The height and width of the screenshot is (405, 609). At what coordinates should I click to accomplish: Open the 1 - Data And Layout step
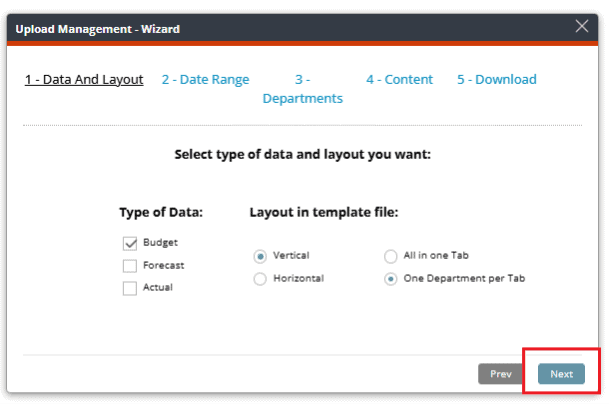84,80
